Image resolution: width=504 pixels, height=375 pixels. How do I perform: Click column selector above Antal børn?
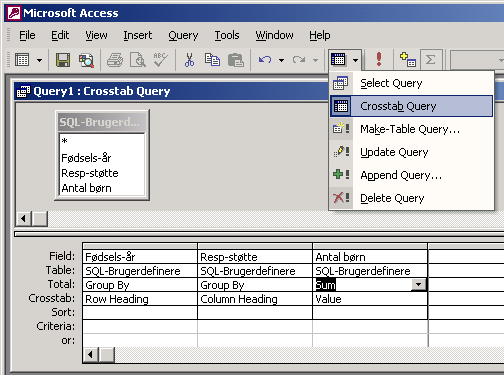(370, 246)
